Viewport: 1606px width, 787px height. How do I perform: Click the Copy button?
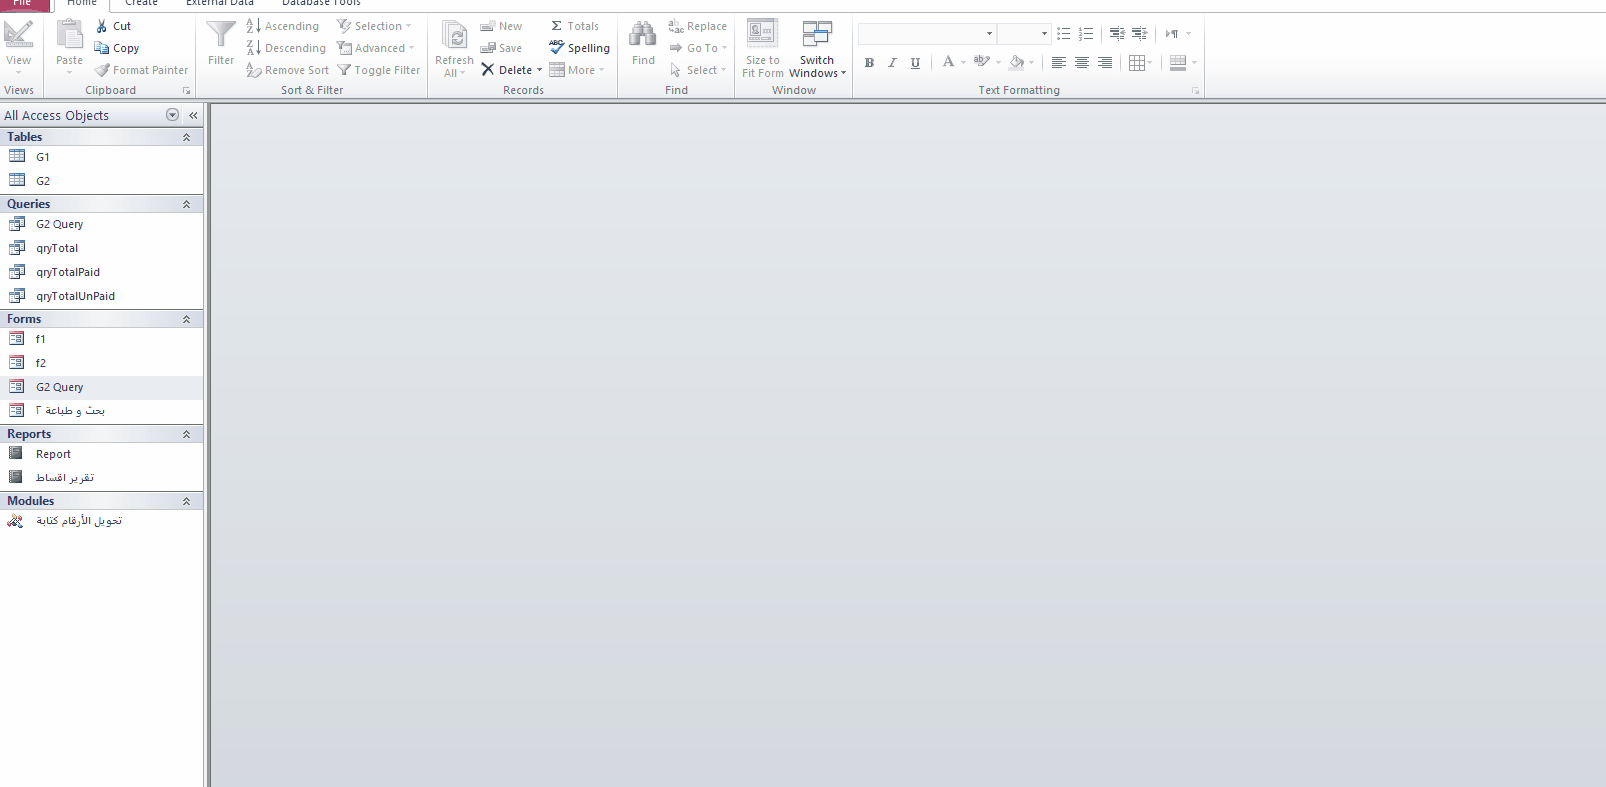(117, 48)
